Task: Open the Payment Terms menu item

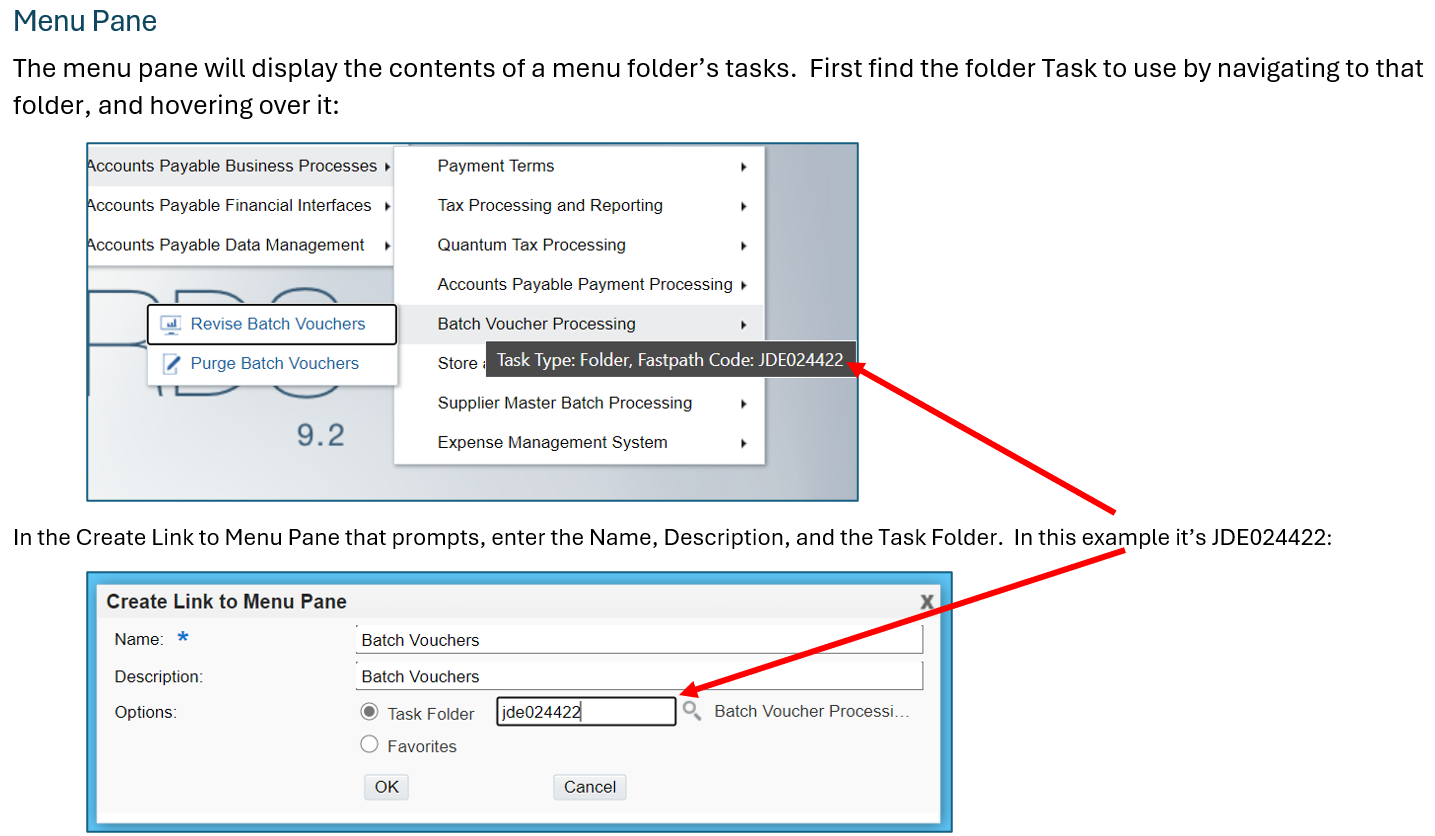Action: 496,166
